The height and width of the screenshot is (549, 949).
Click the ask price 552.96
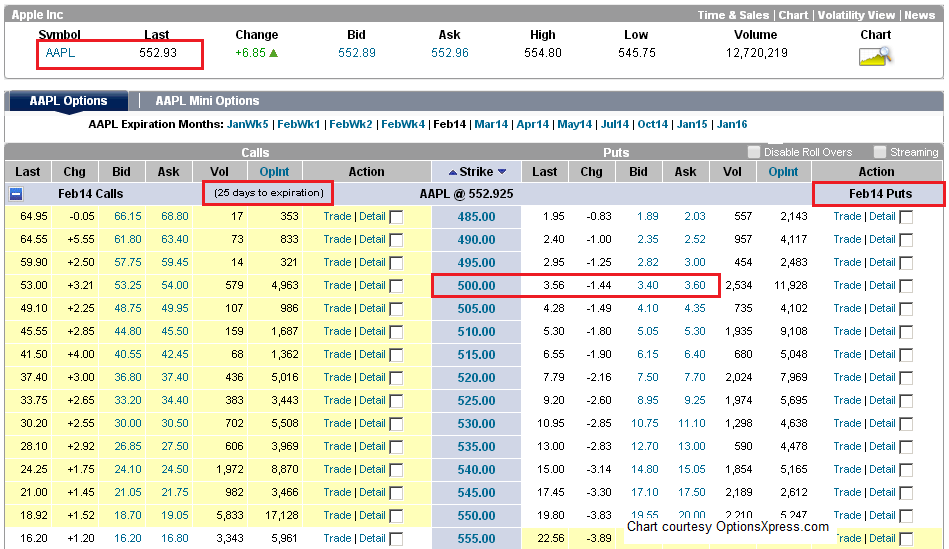(450, 53)
